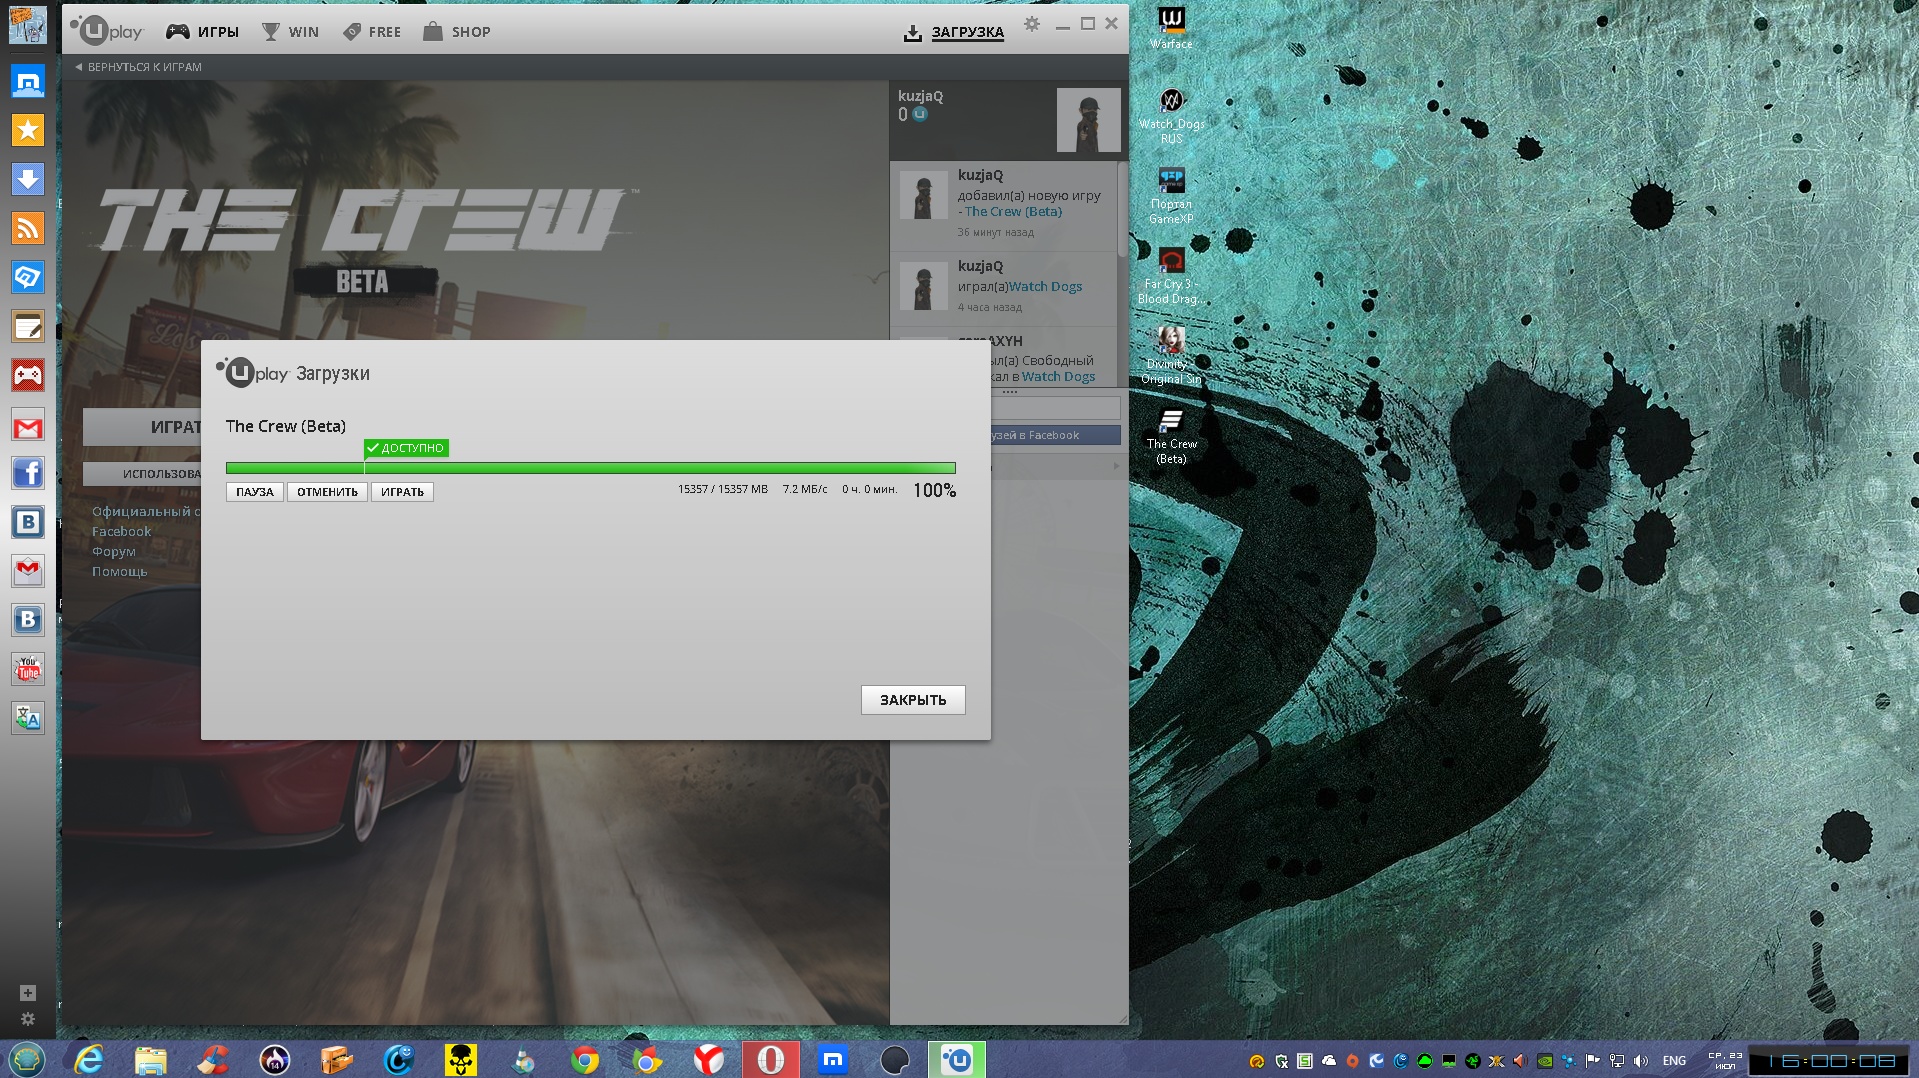
Task: Click the green ДОСТУПНО marker
Action: click(406, 448)
